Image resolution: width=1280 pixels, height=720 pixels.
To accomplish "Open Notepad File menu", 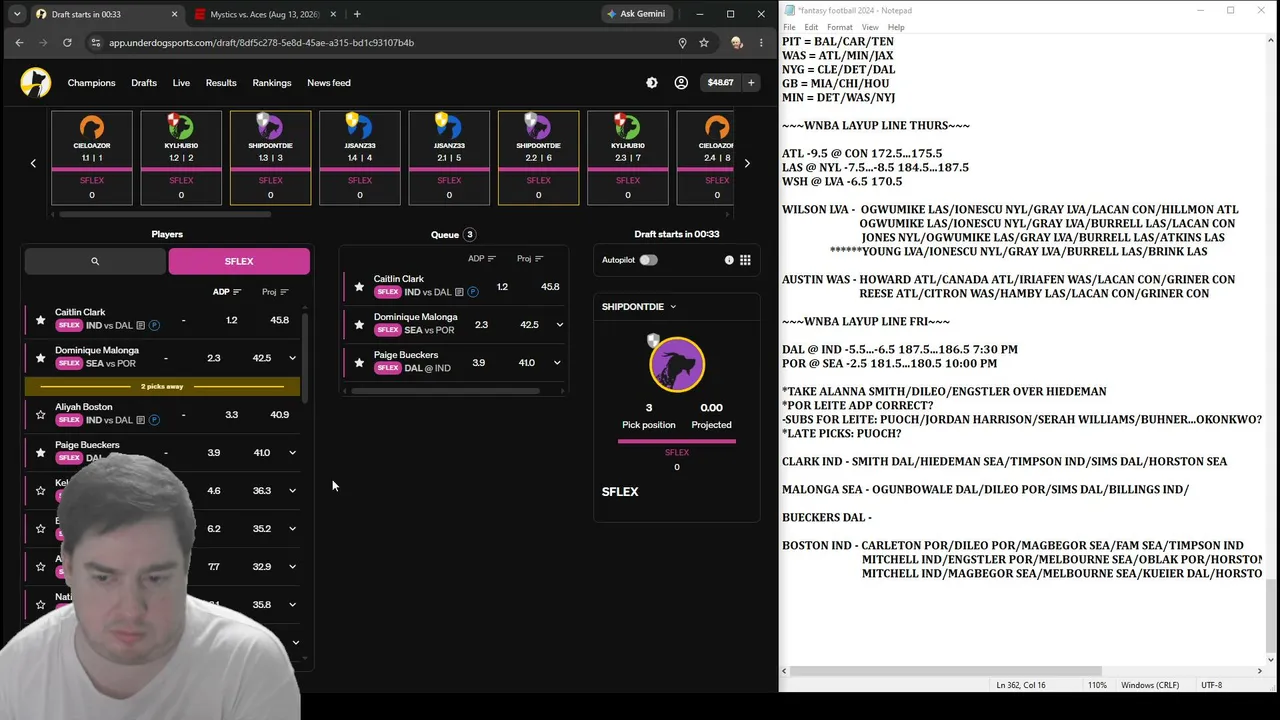I will pos(790,27).
